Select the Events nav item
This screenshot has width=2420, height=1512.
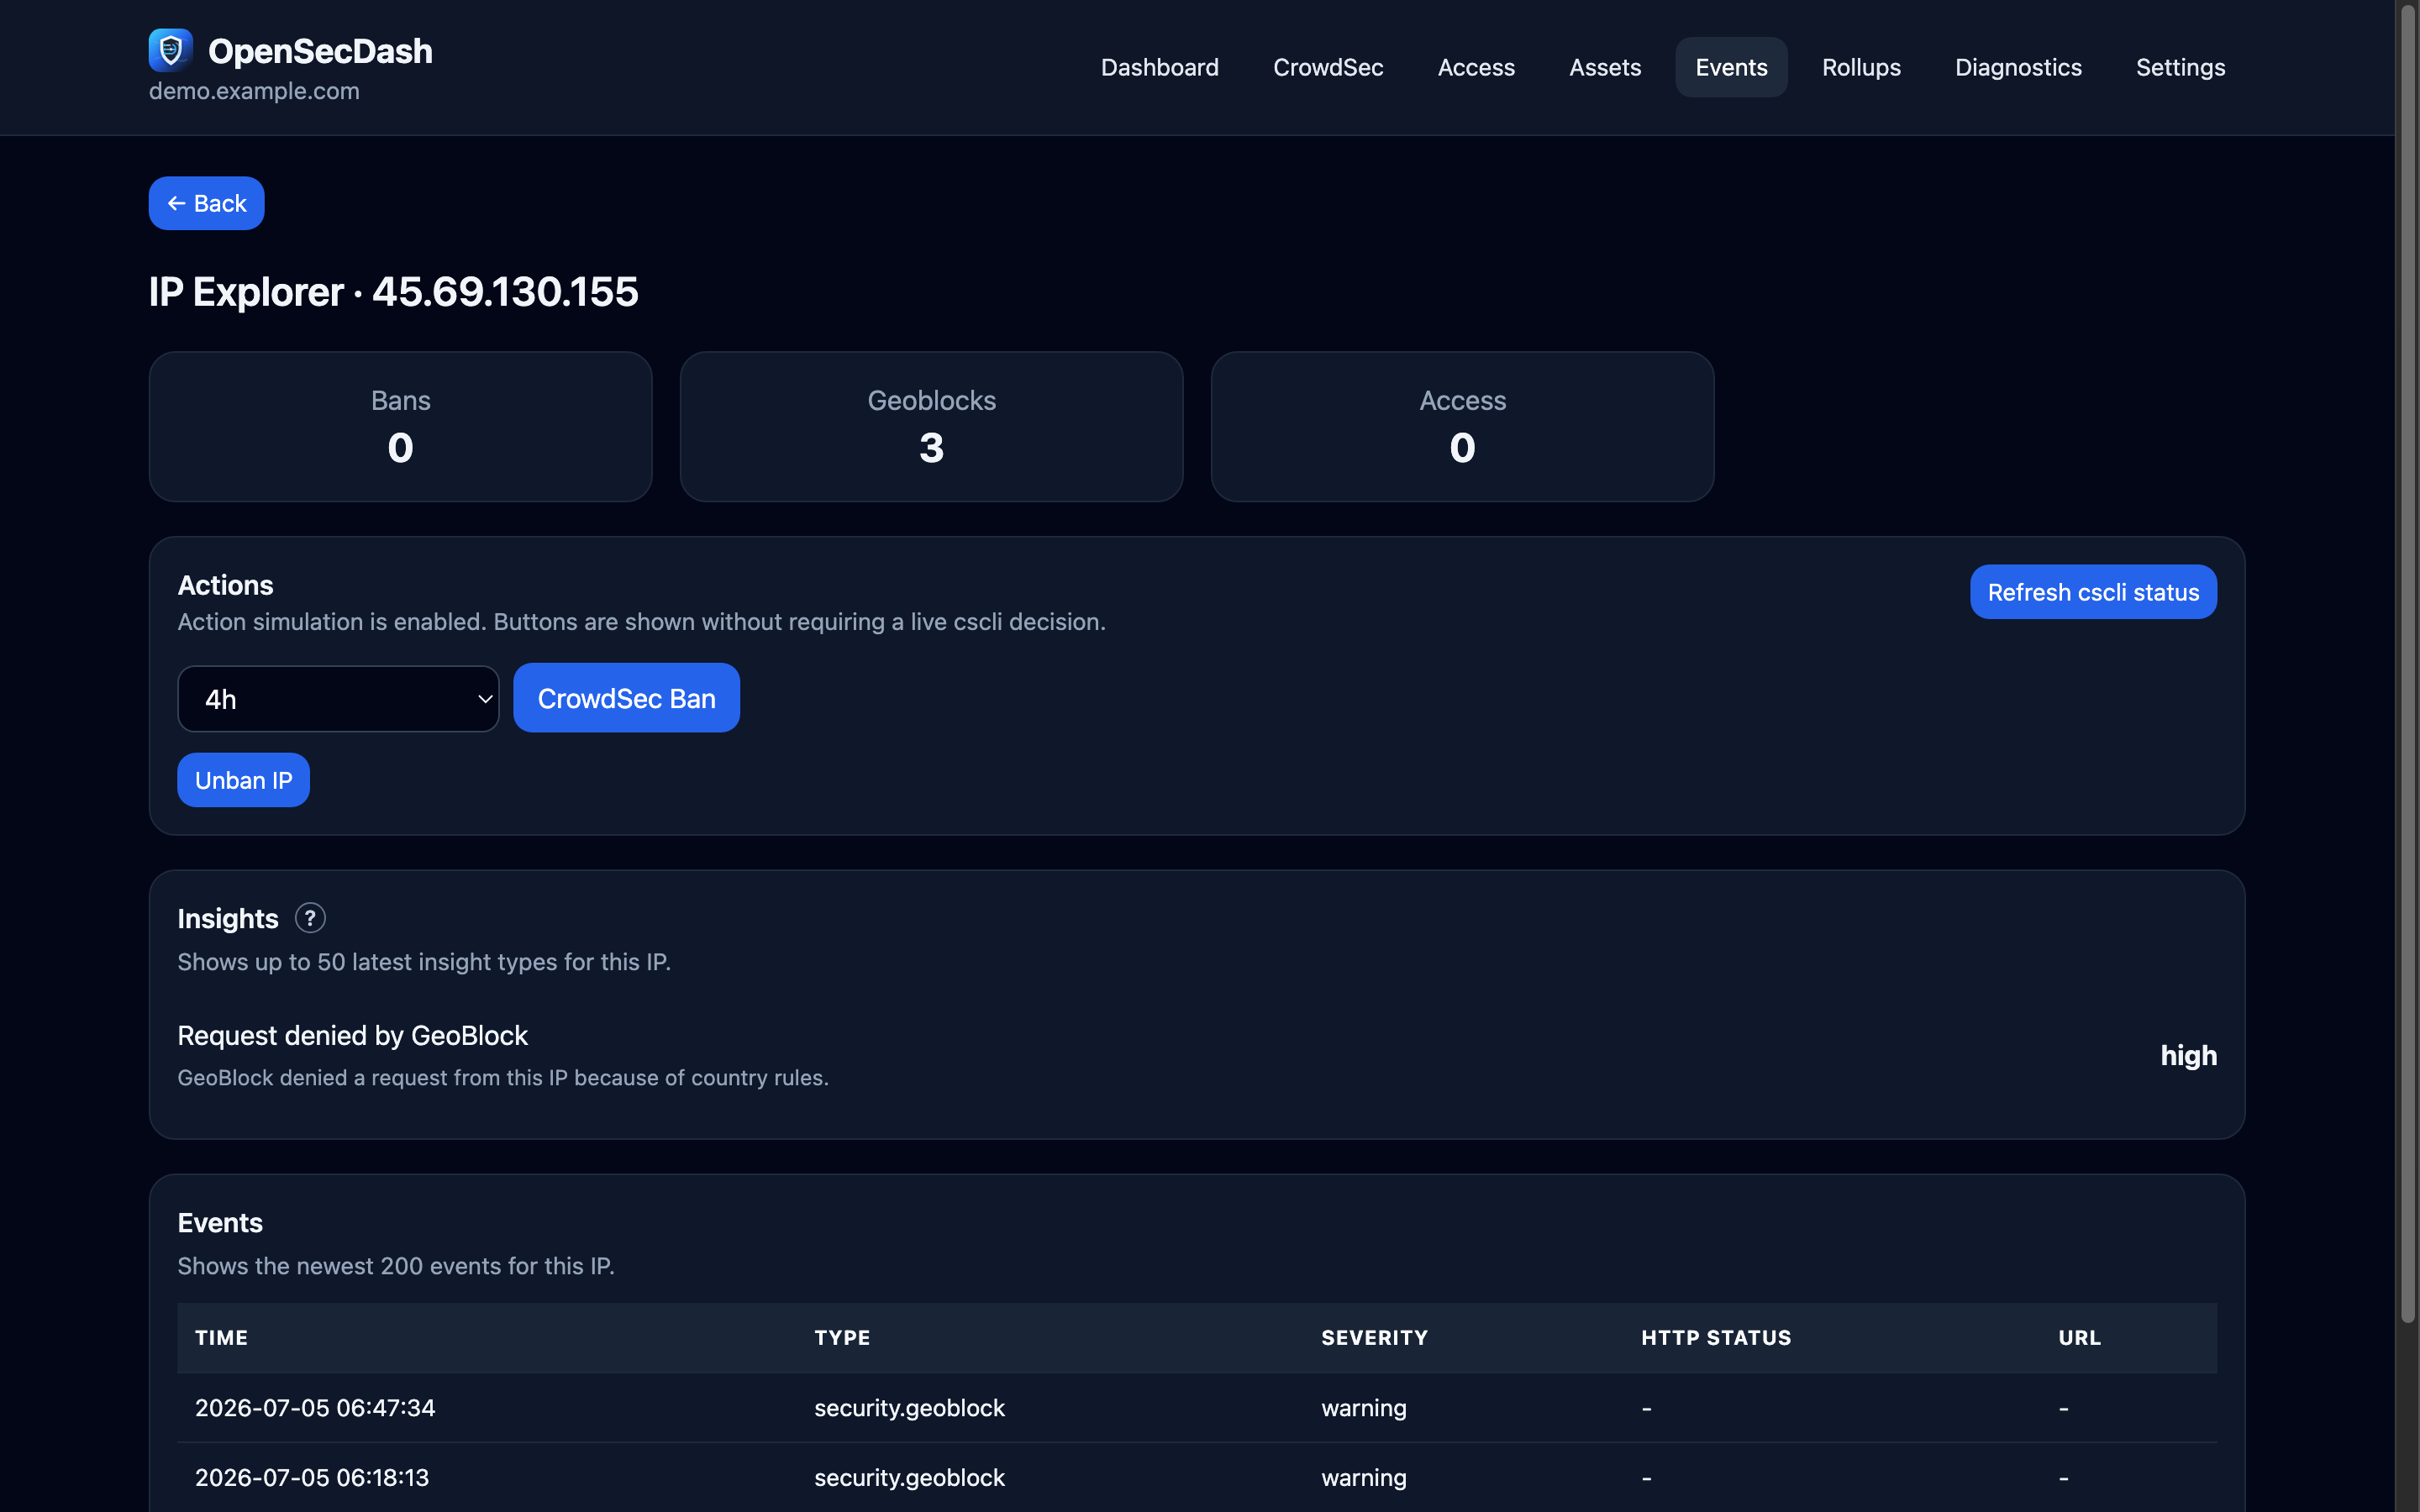pyautogui.click(x=1731, y=67)
